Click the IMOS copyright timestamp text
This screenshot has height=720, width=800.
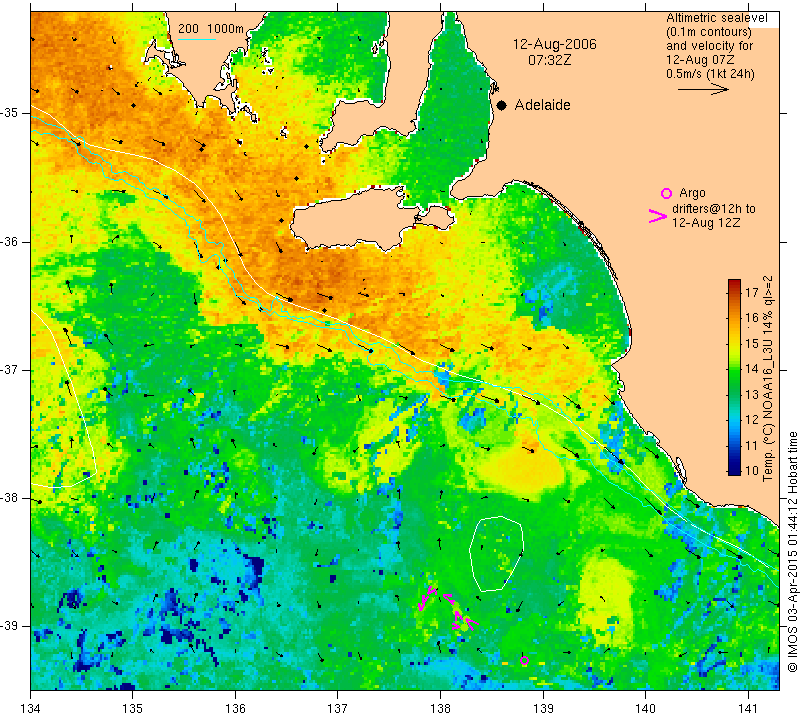click(x=792, y=552)
